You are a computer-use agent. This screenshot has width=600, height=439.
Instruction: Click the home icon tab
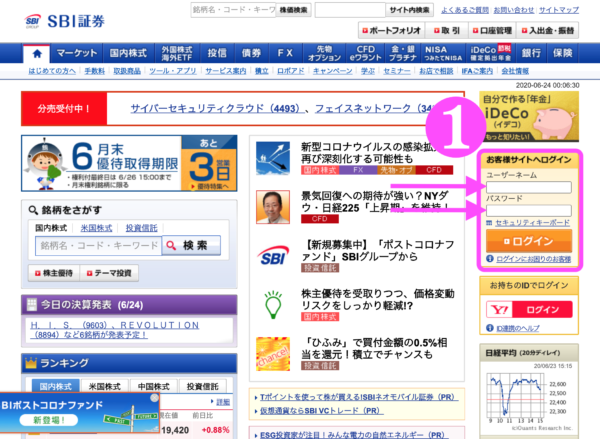tap(37, 54)
